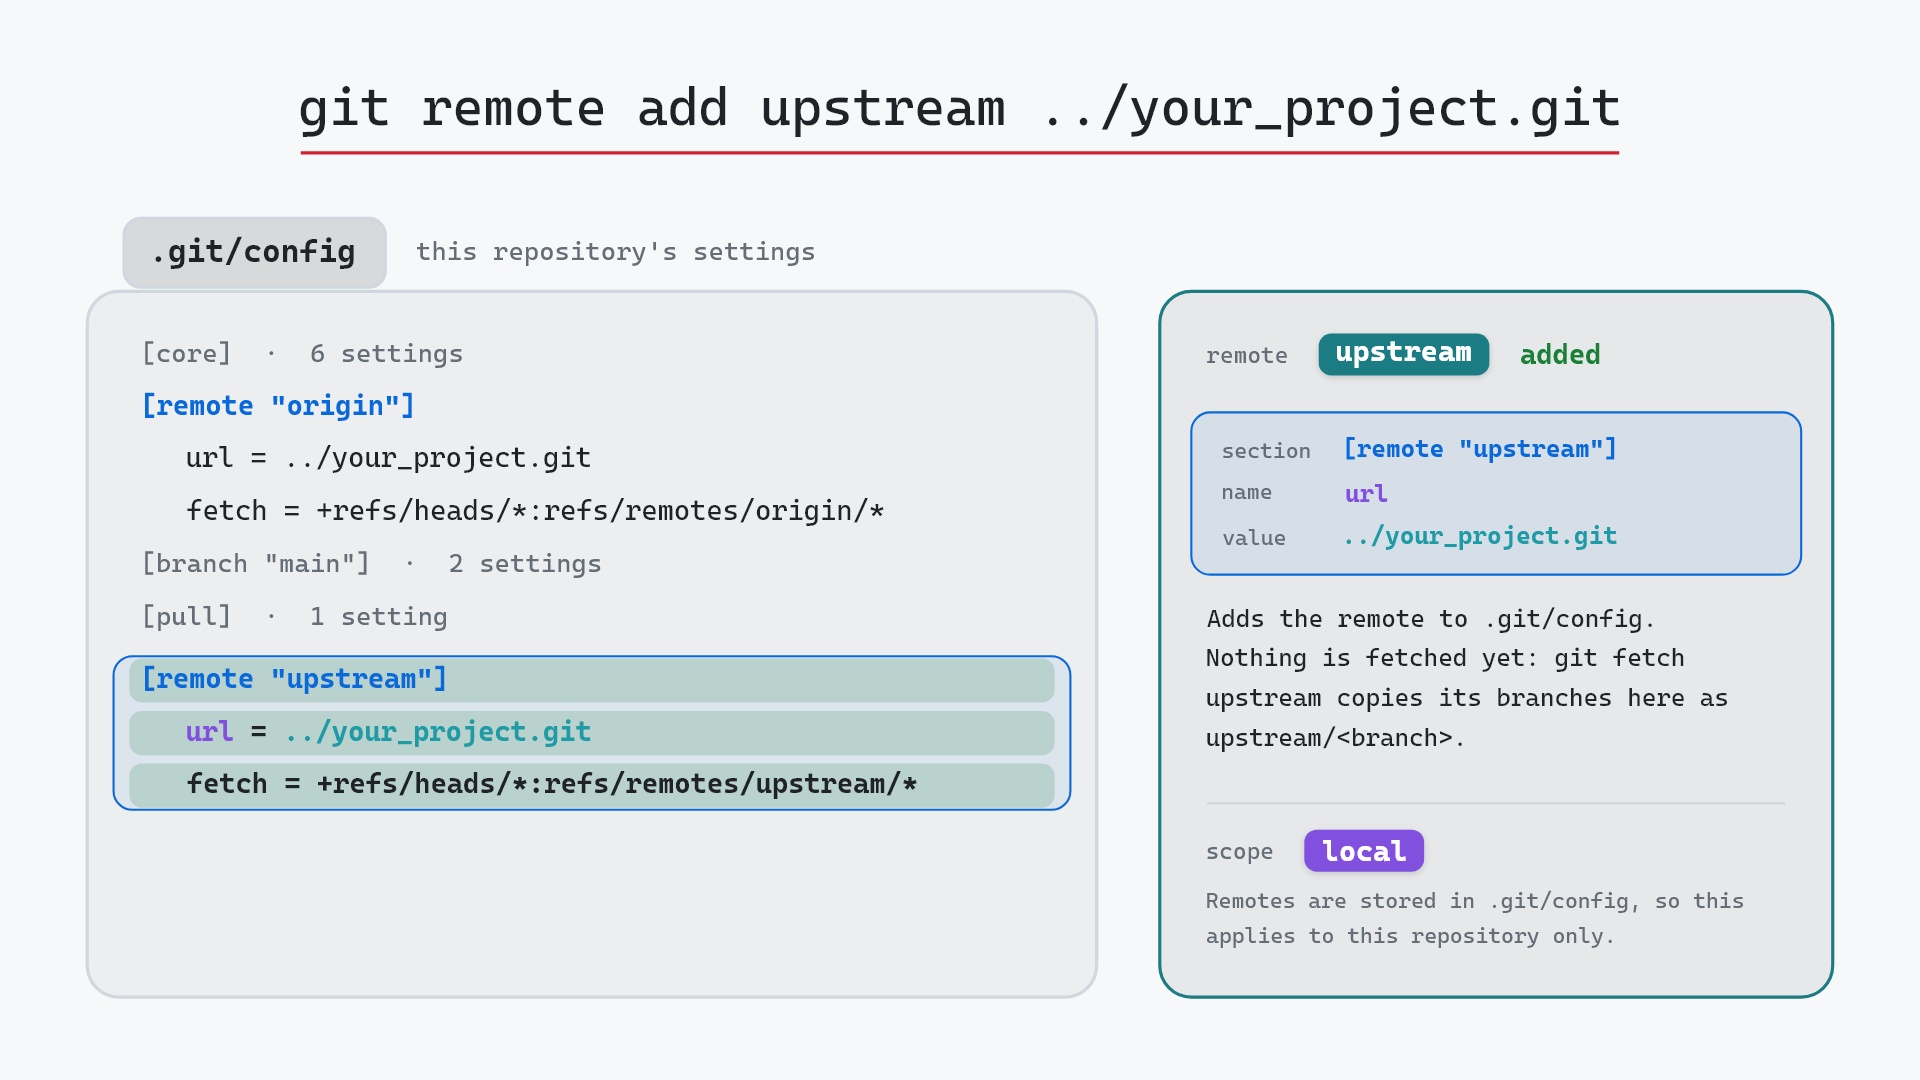The image size is (1920, 1080).
Task: Expand the collapsed [core] section row
Action: pyautogui.click(x=302, y=354)
